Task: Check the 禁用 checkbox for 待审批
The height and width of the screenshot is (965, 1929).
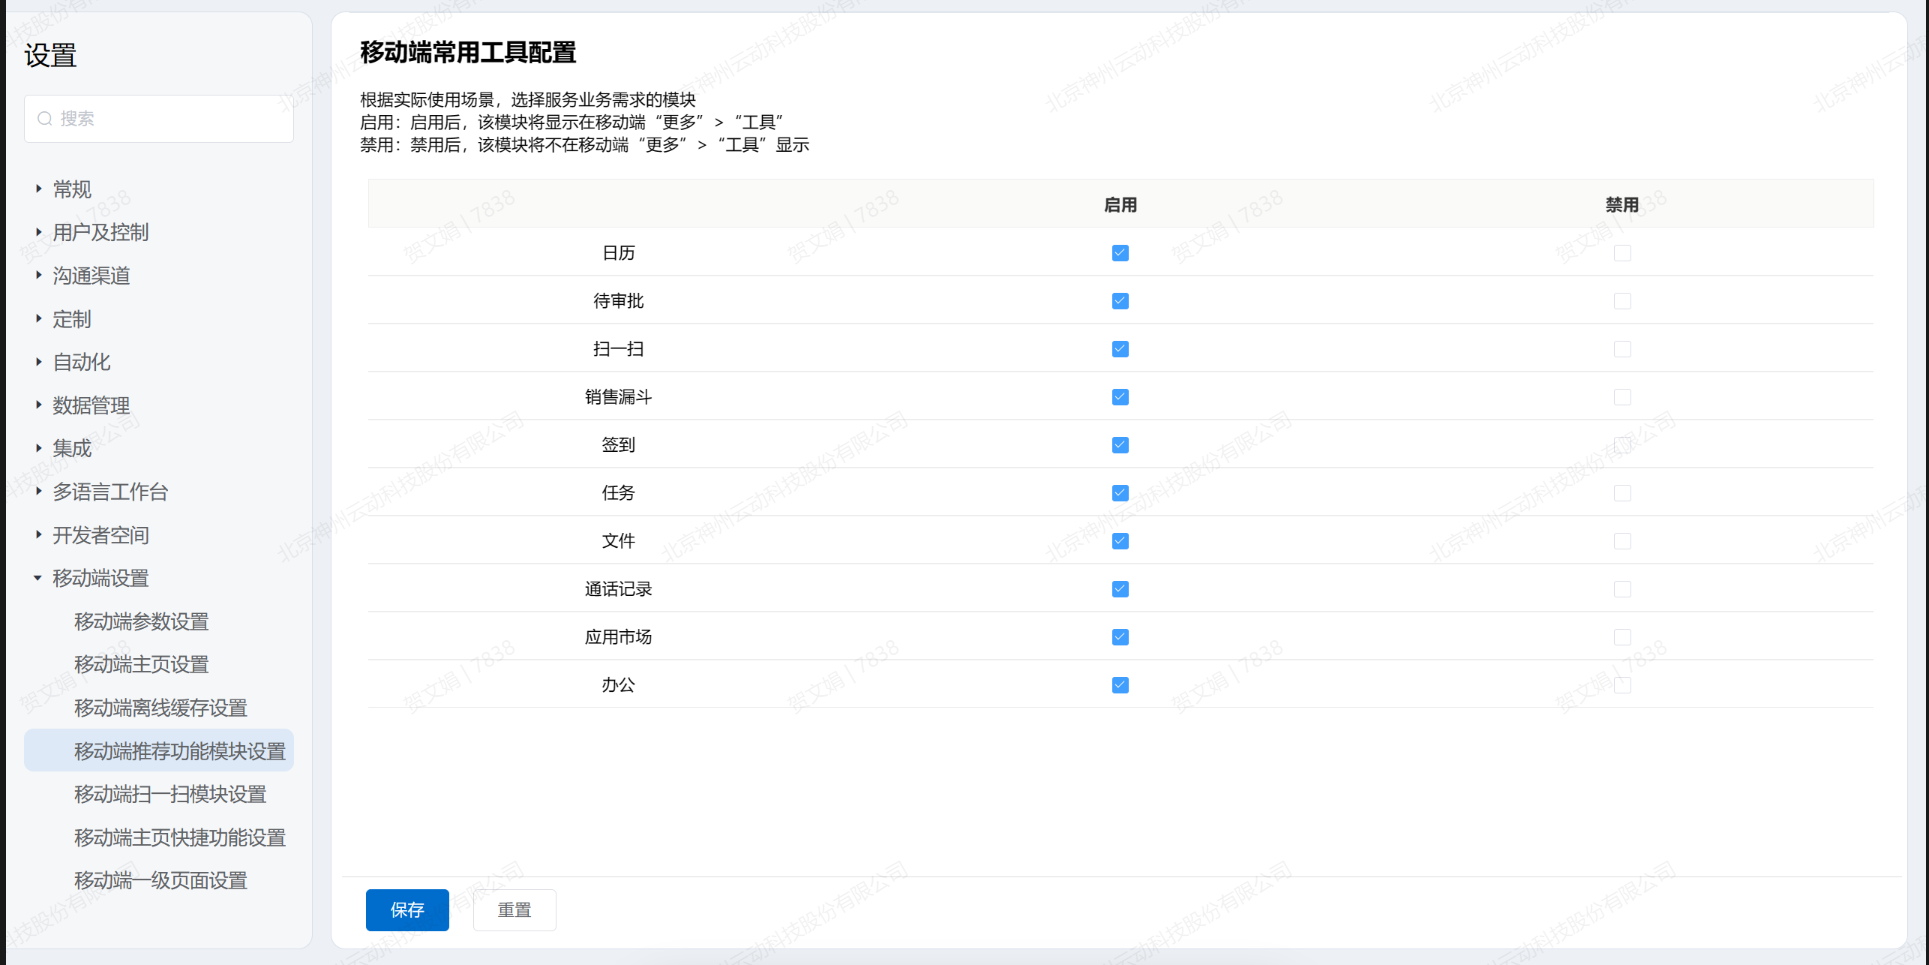Action: pos(1622,301)
